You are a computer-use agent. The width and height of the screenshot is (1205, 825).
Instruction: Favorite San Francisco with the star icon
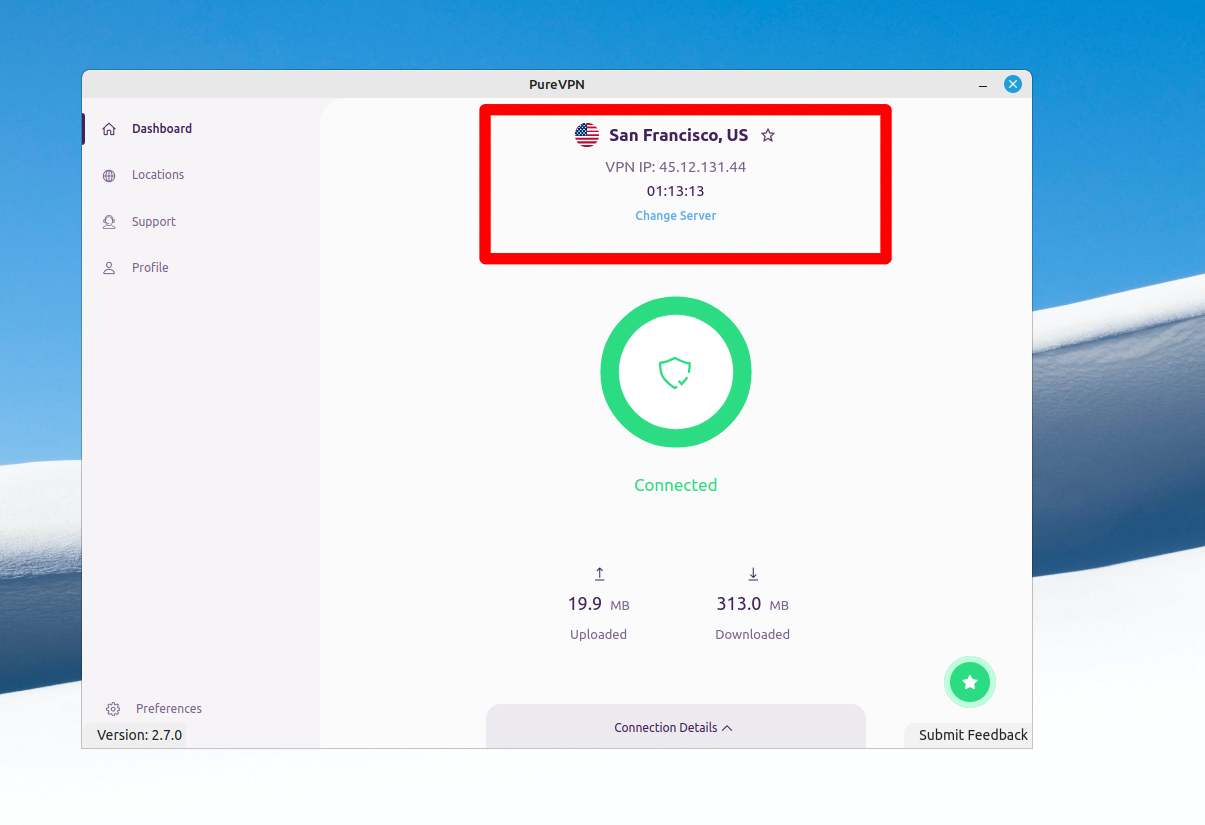pos(768,135)
